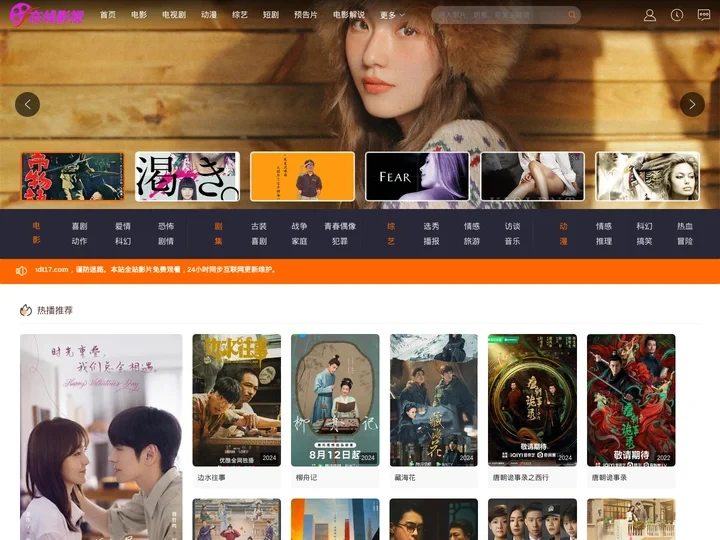Open the 爱情 movie category

[x=123, y=226]
